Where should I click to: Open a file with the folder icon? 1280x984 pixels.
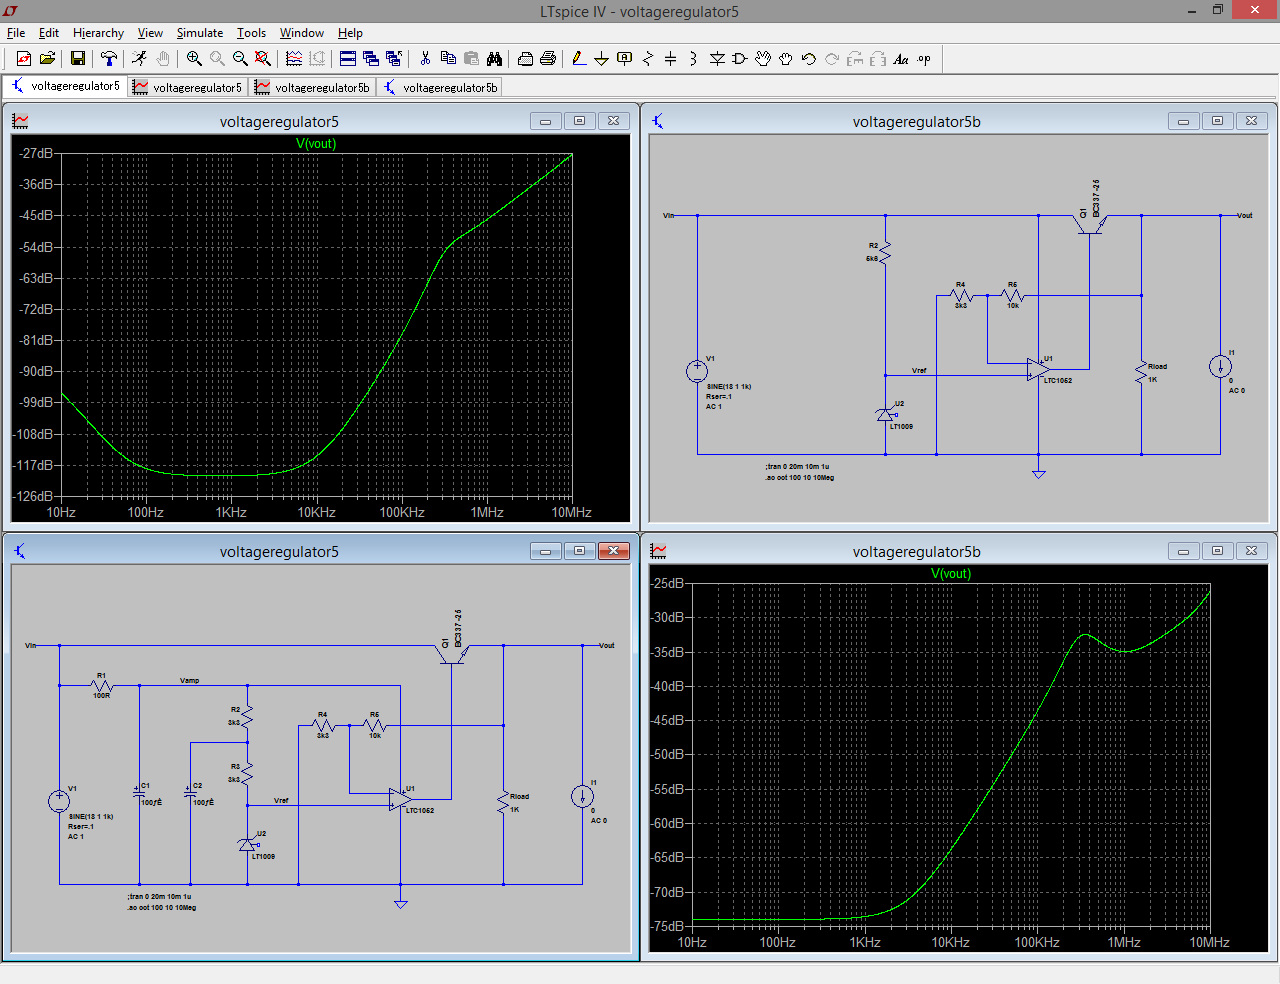coord(47,59)
